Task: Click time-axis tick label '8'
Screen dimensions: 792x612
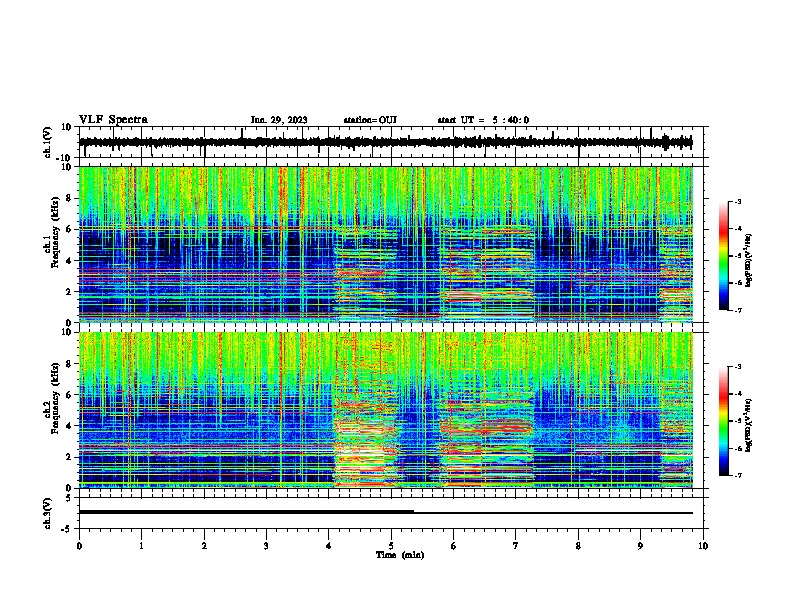Action: (578, 546)
